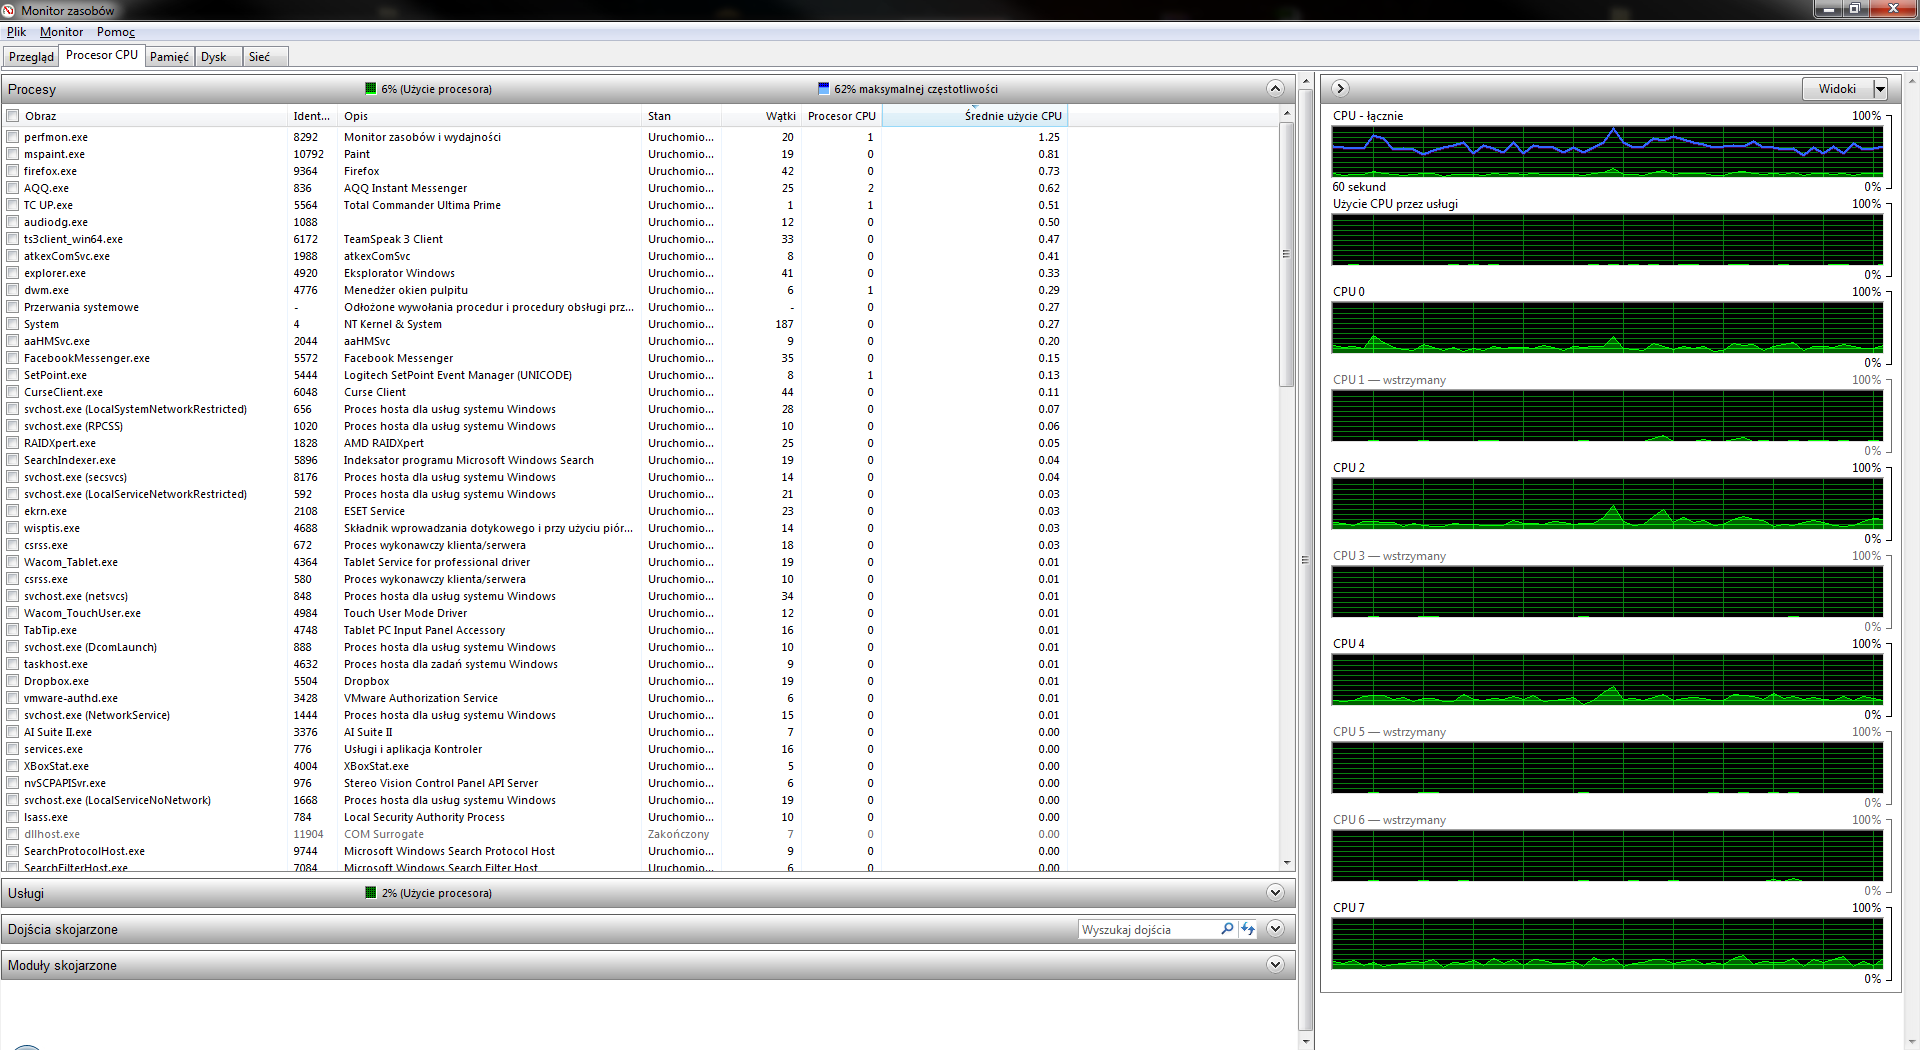1920x1050 pixels.
Task: Click the refresh icon beside the search box
Action: click(1248, 929)
